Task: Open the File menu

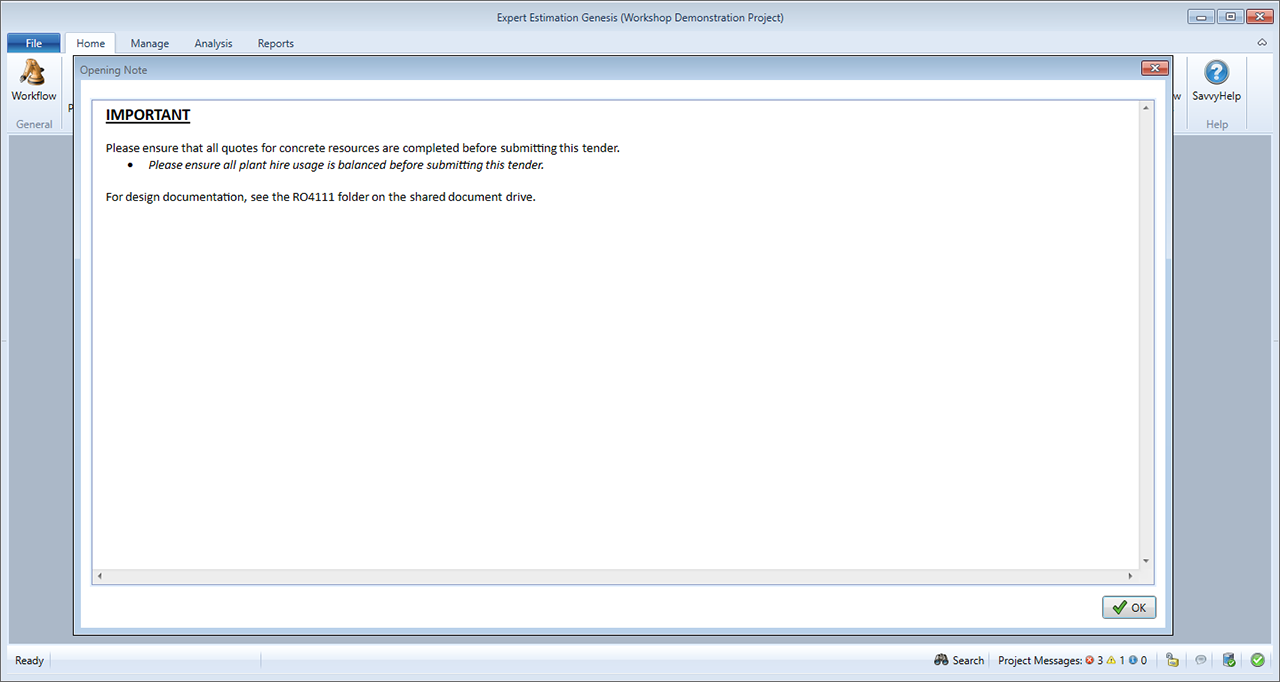Action: (x=34, y=43)
